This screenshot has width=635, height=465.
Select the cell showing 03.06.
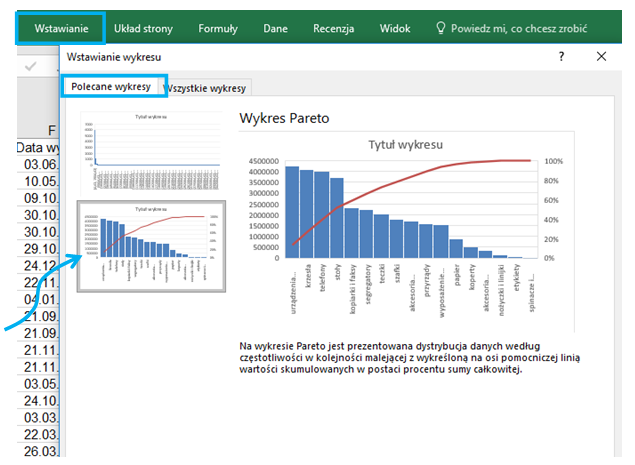coord(38,164)
